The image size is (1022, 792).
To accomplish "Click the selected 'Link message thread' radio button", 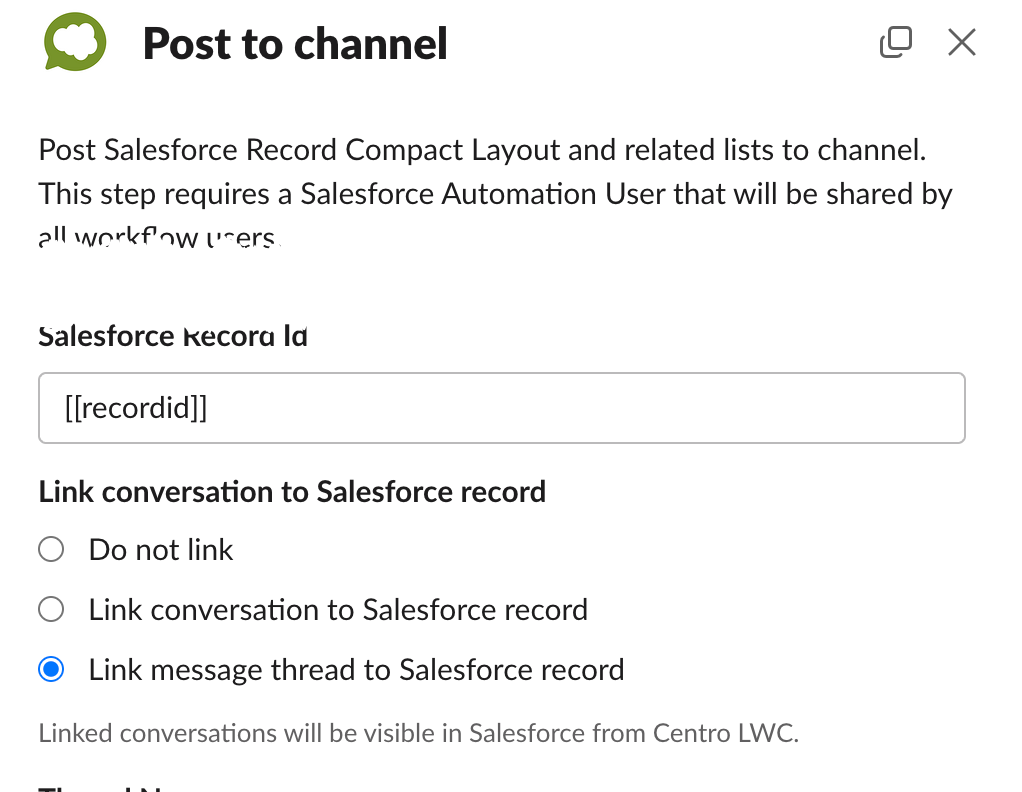I will pos(51,669).
